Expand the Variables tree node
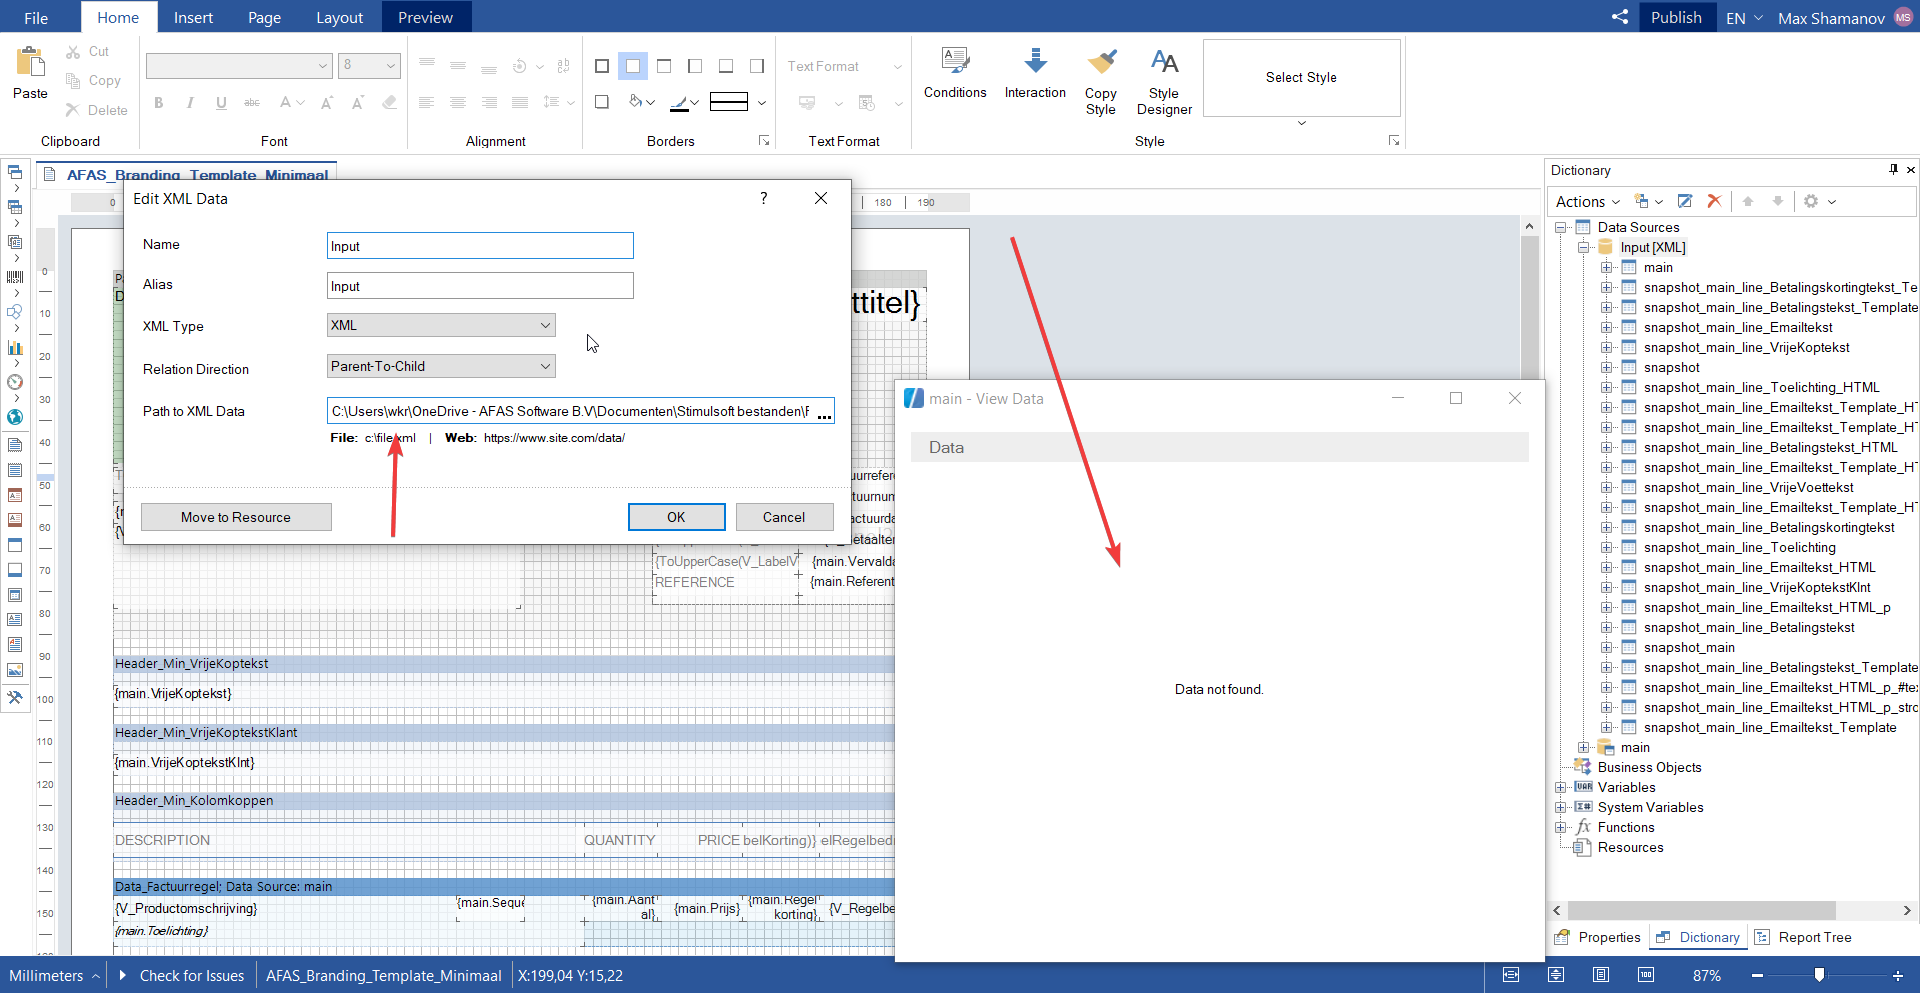1920x993 pixels. (x=1560, y=788)
